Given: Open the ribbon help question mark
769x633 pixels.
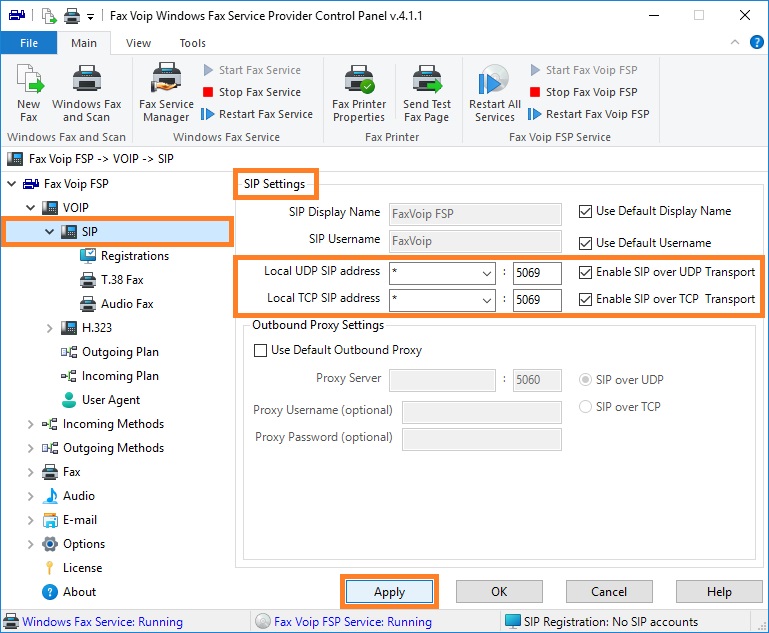Looking at the screenshot, I should click(756, 43).
